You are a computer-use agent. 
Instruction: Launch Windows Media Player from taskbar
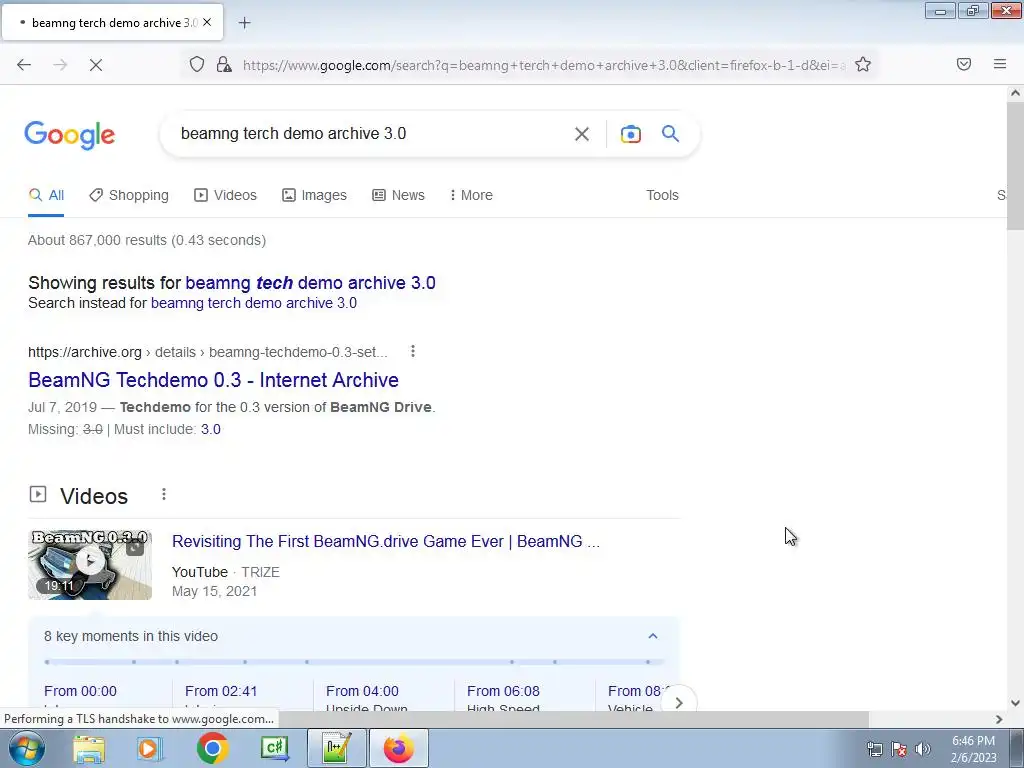coord(150,748)
